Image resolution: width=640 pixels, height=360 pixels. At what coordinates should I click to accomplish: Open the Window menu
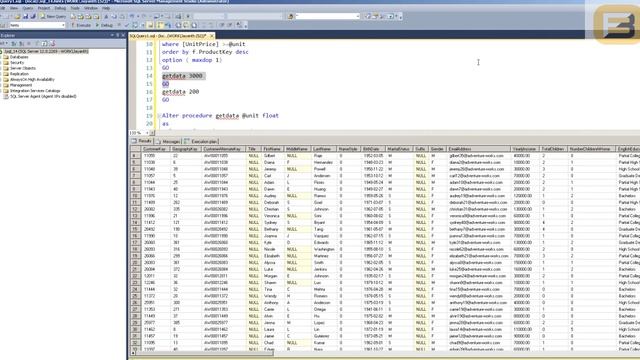click(x=91, y=8)
